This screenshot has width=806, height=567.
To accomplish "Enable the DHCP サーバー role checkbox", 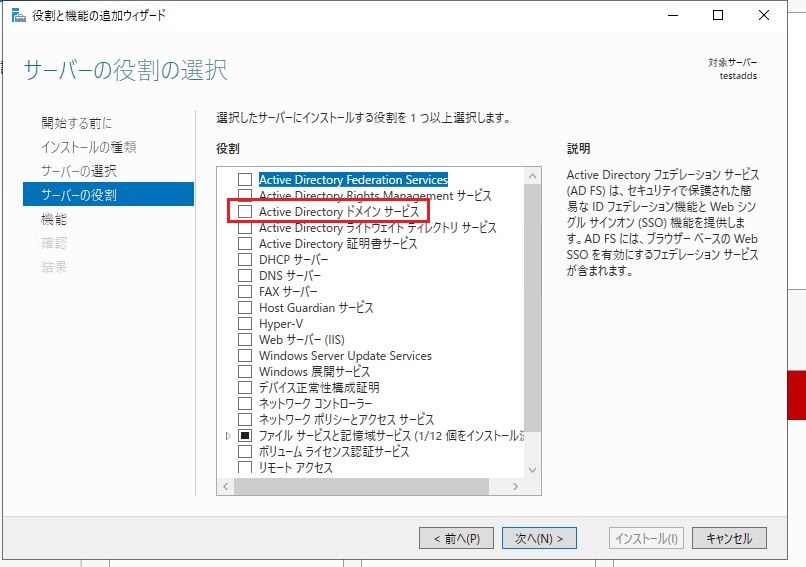I will point(245,260).
